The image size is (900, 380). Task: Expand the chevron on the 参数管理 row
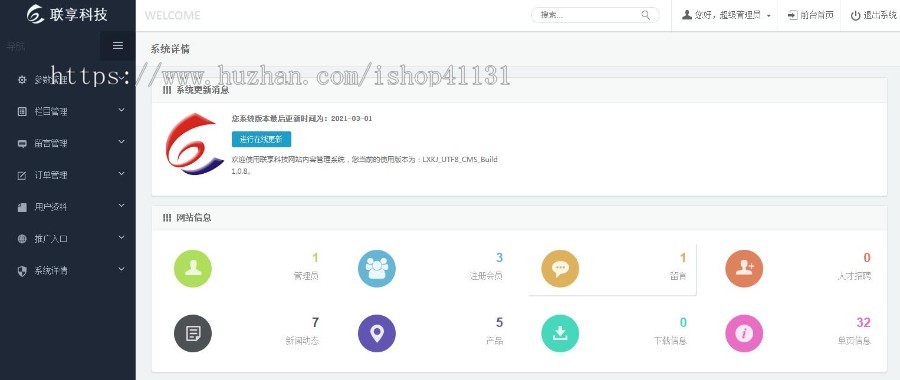[121, 78]
